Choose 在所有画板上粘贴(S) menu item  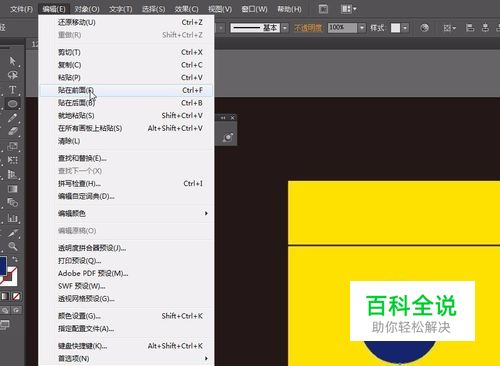(126, 128)
